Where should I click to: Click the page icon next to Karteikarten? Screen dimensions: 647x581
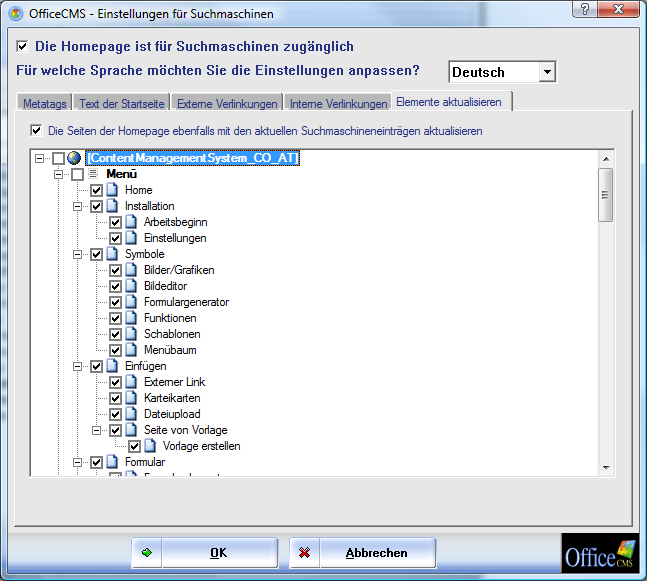131,398
